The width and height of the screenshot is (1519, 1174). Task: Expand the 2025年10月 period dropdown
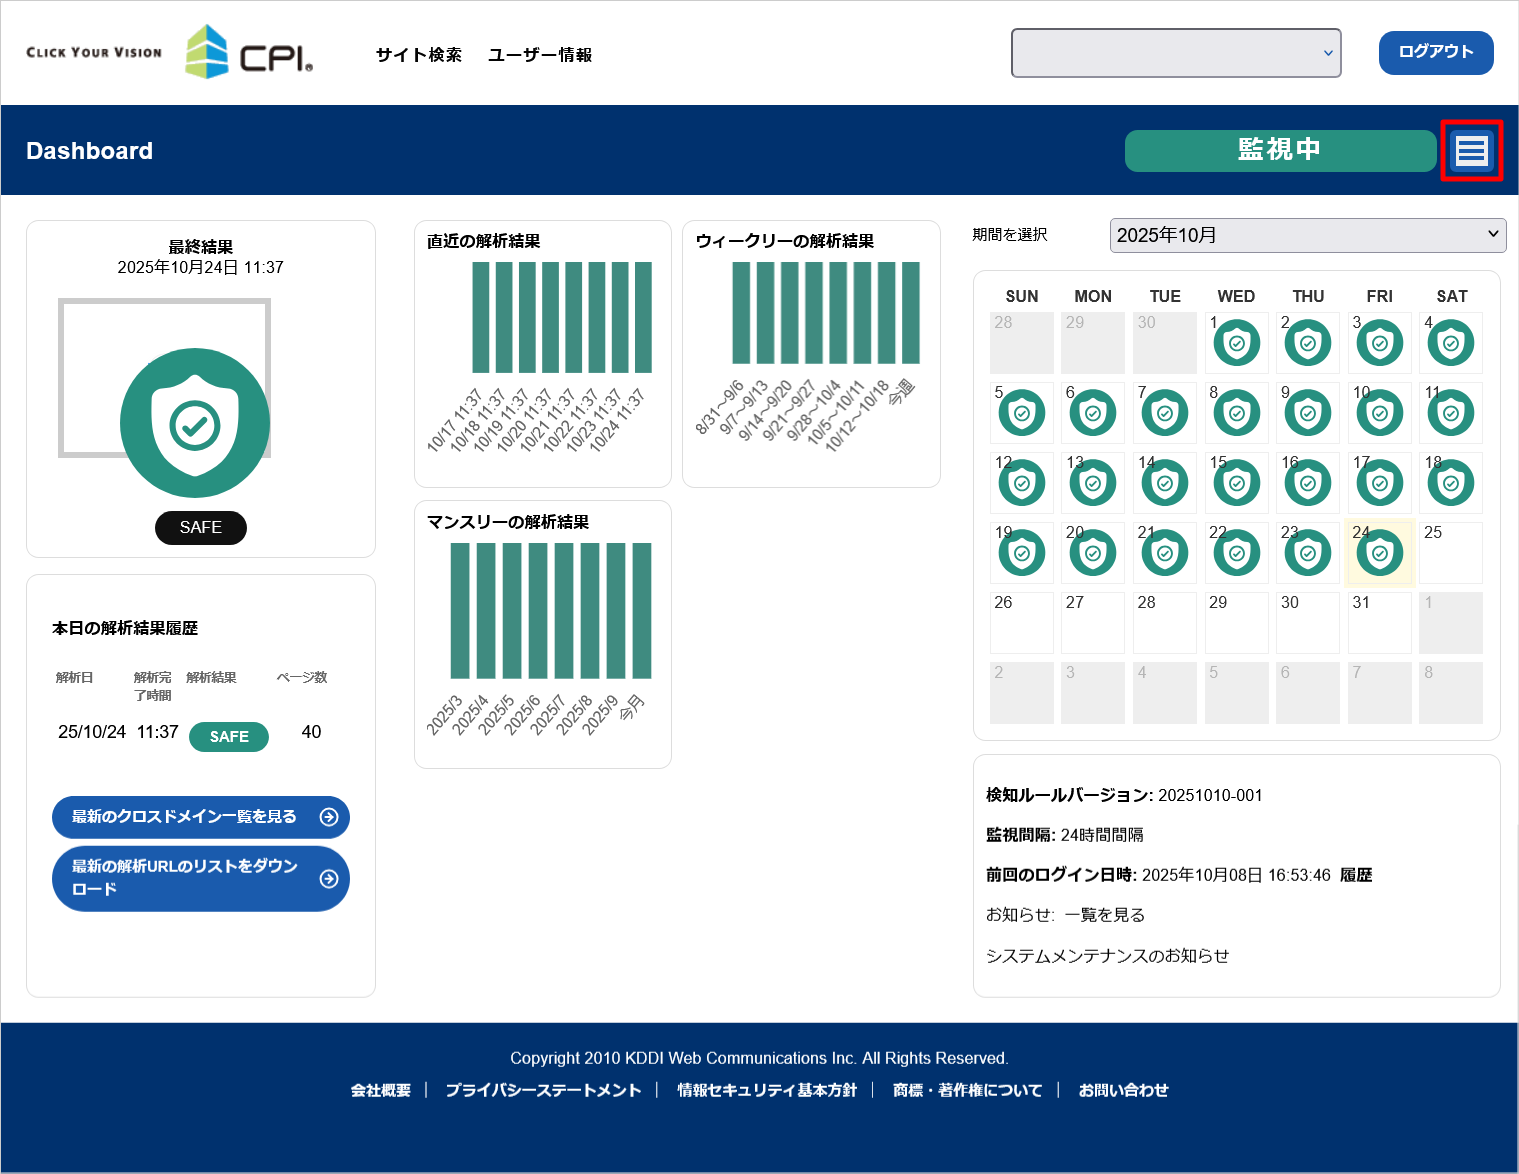point(1307,235)
